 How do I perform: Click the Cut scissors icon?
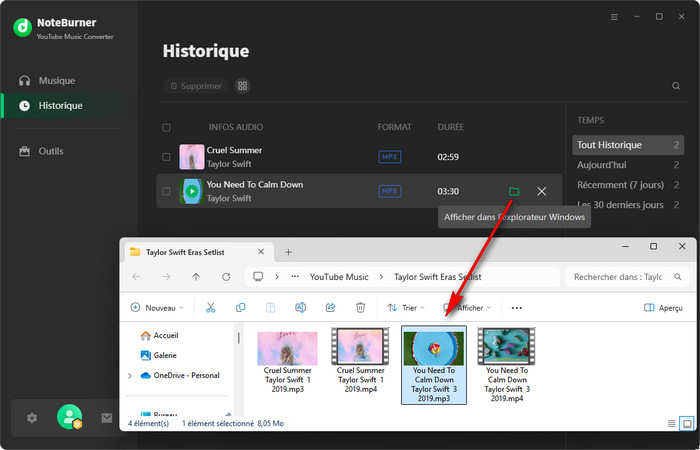tap(210, 308)
